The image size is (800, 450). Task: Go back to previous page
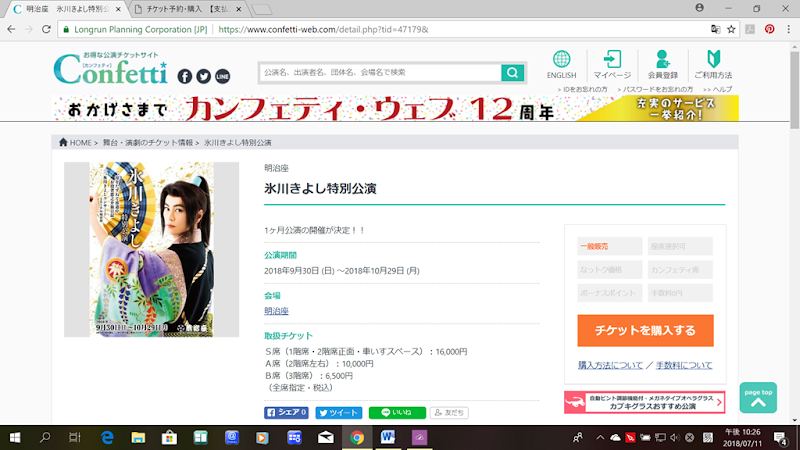coord(11,30)
